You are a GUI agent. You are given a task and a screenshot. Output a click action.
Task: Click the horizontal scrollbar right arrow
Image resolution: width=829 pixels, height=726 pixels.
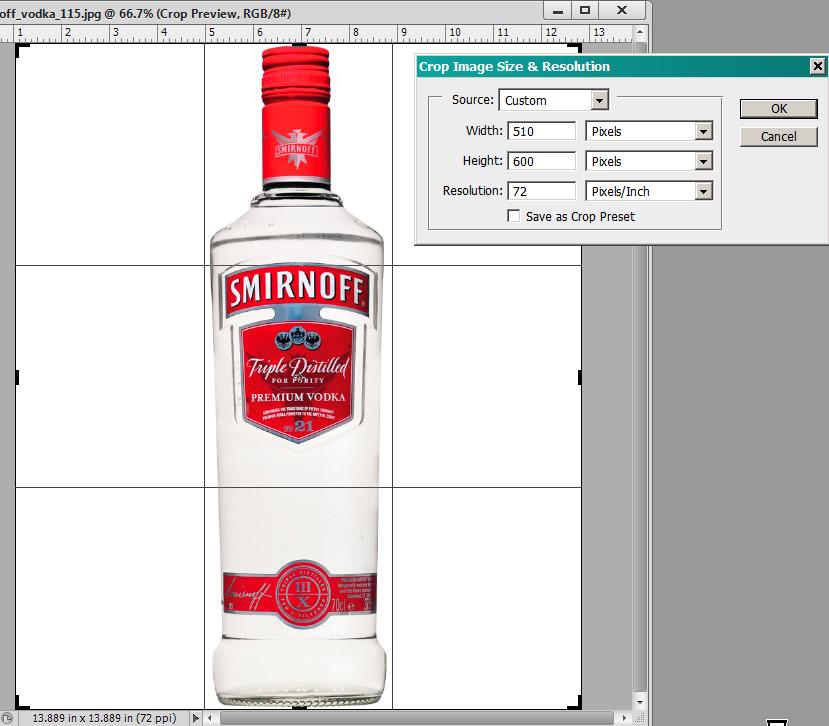pyautogui.click(x=625, y=718)
